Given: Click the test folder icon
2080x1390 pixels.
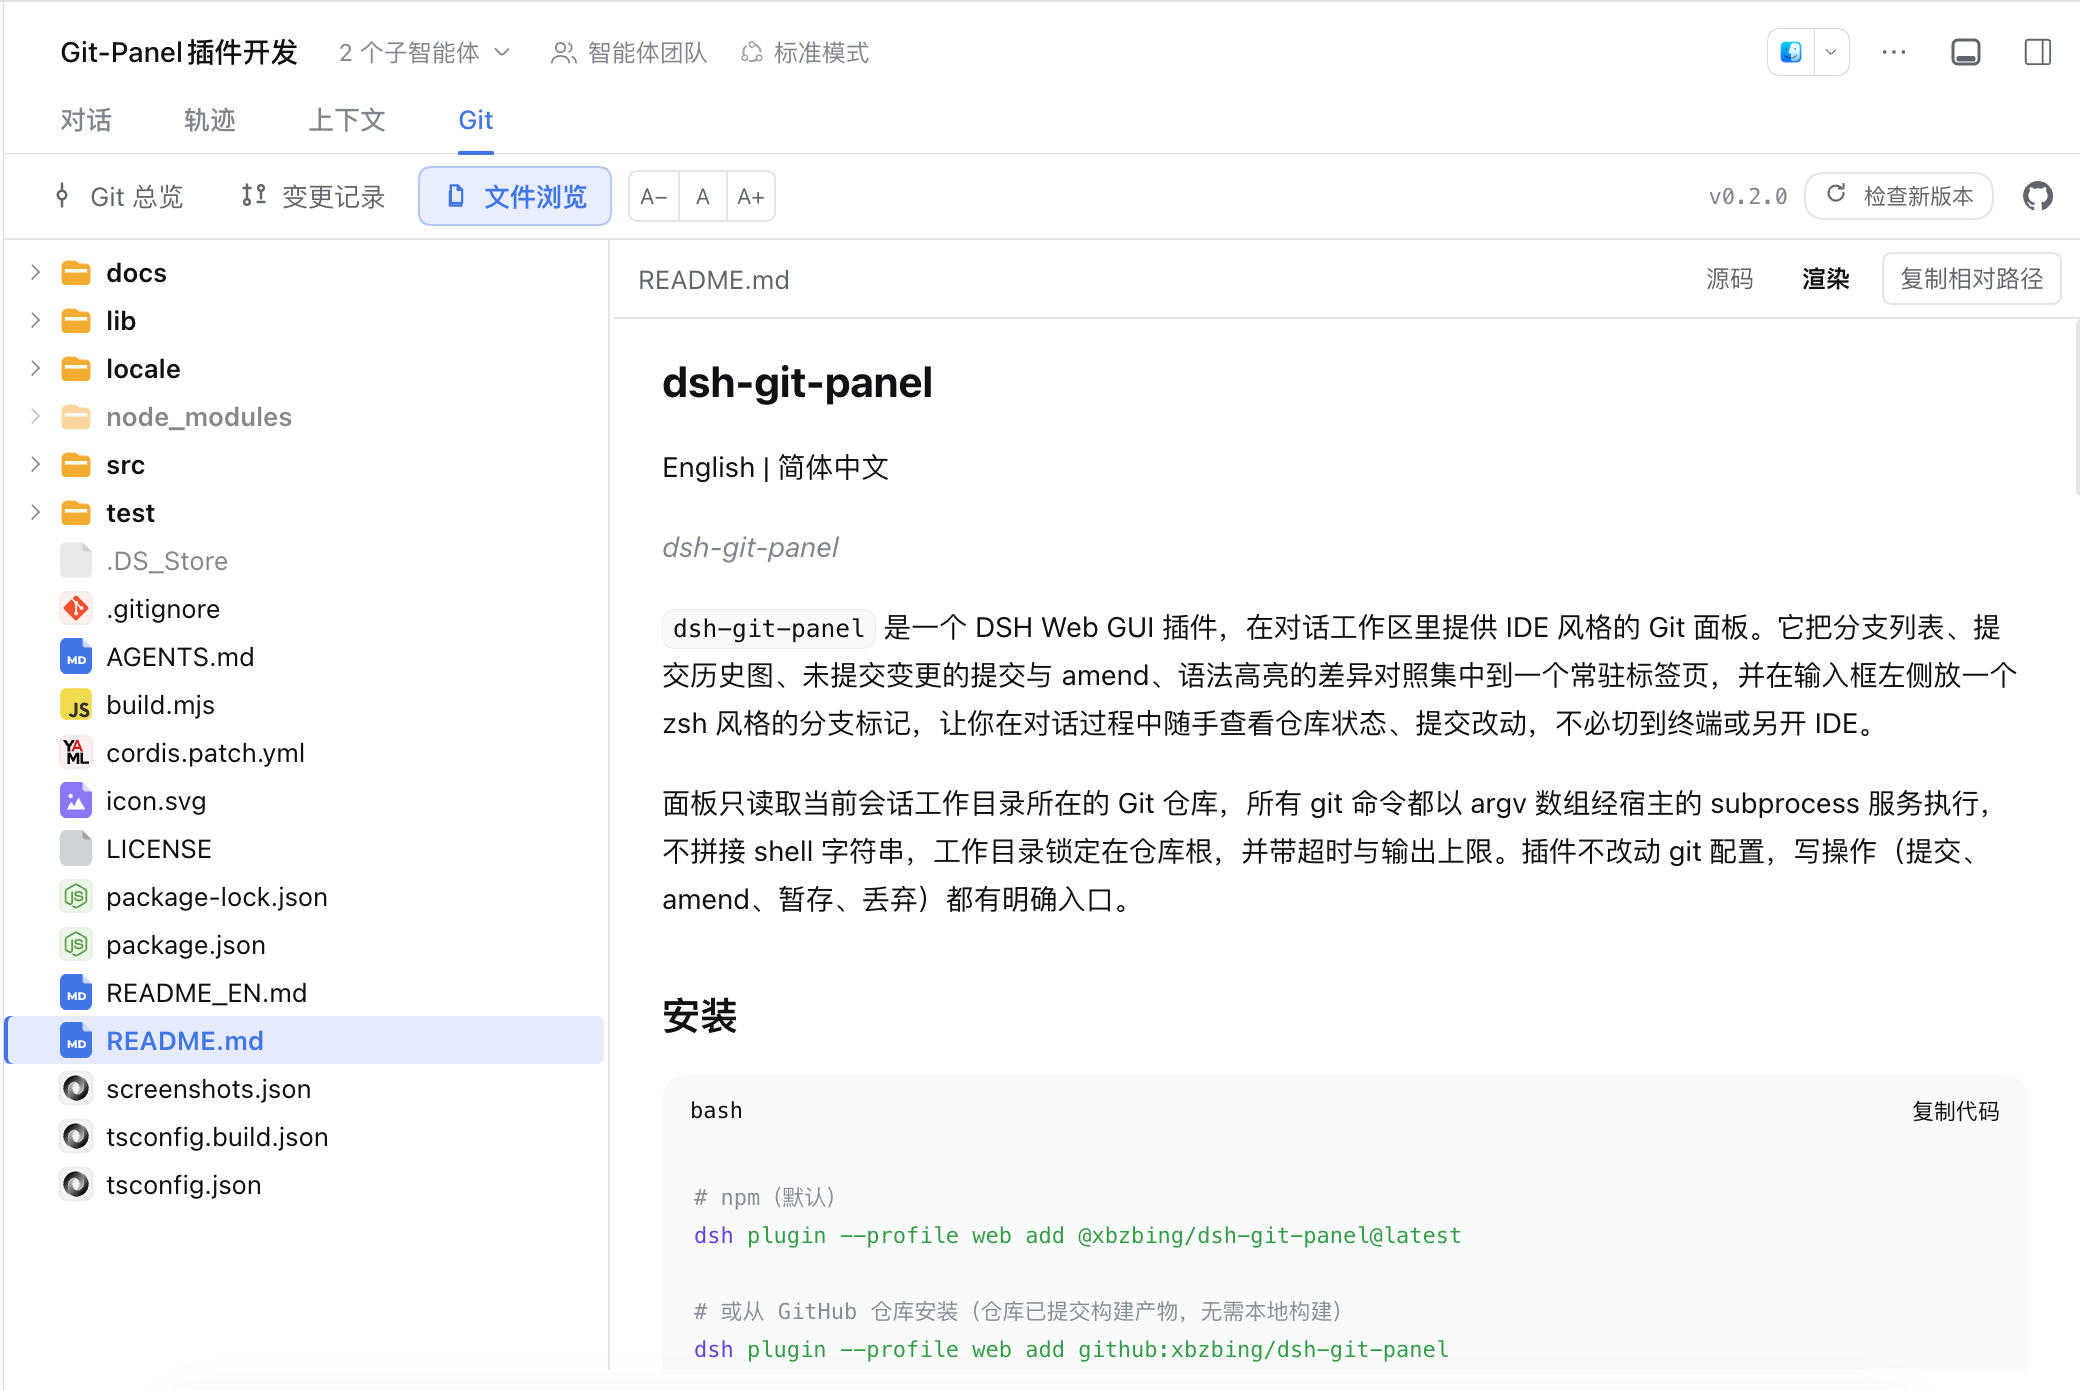Looking at the screenshot, I should click(x=76, y=512).
